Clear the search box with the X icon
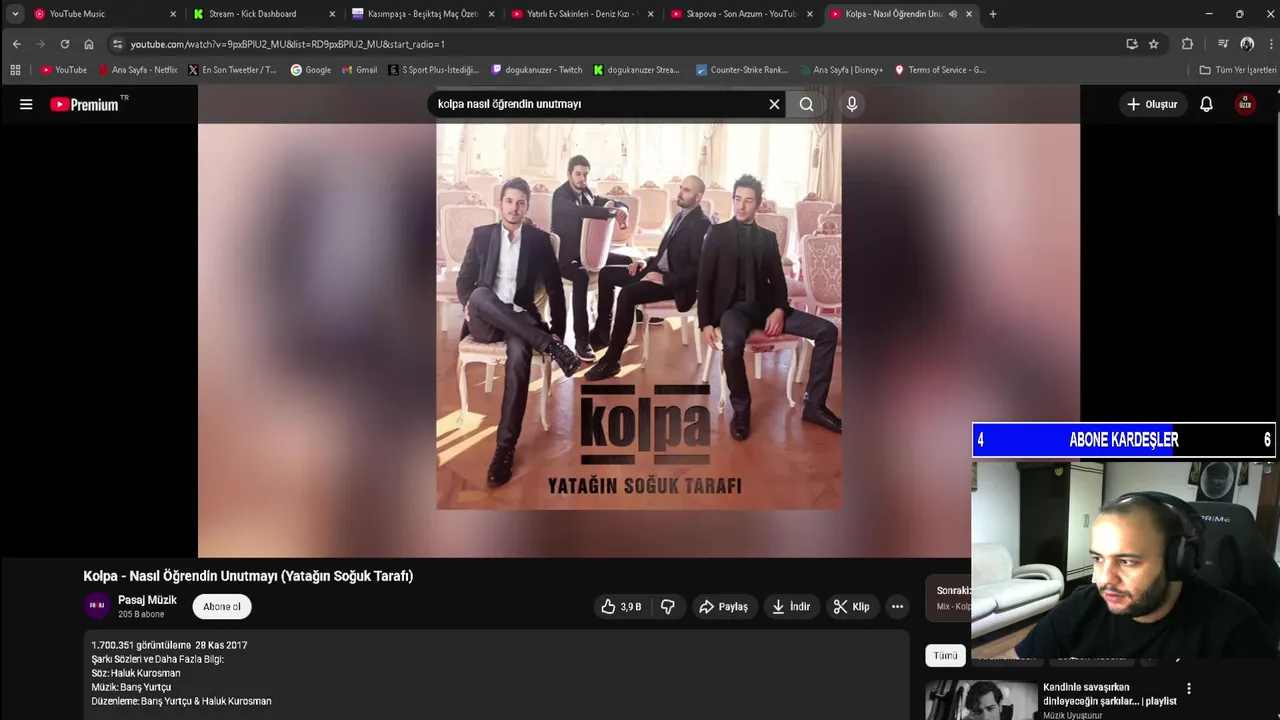 pyautogui.click(x=774, y=104)
